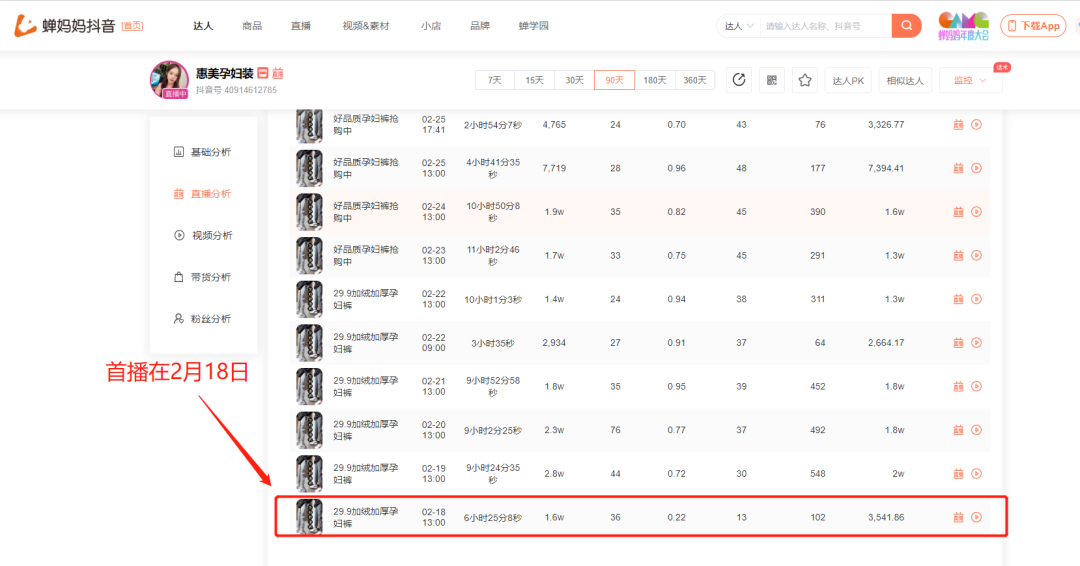Open live detail icon for 02-19 row

coord(958,474)
